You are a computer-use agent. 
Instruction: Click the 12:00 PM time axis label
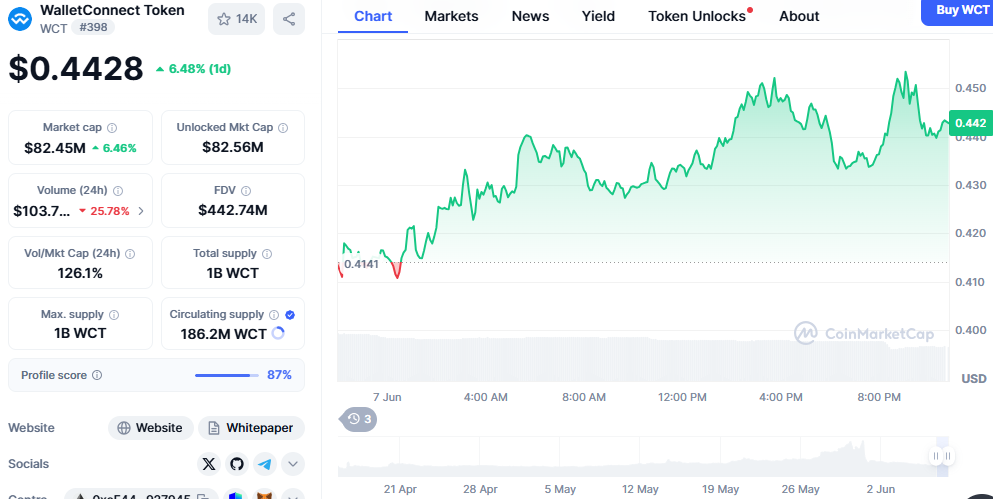[x=681, y=398]
